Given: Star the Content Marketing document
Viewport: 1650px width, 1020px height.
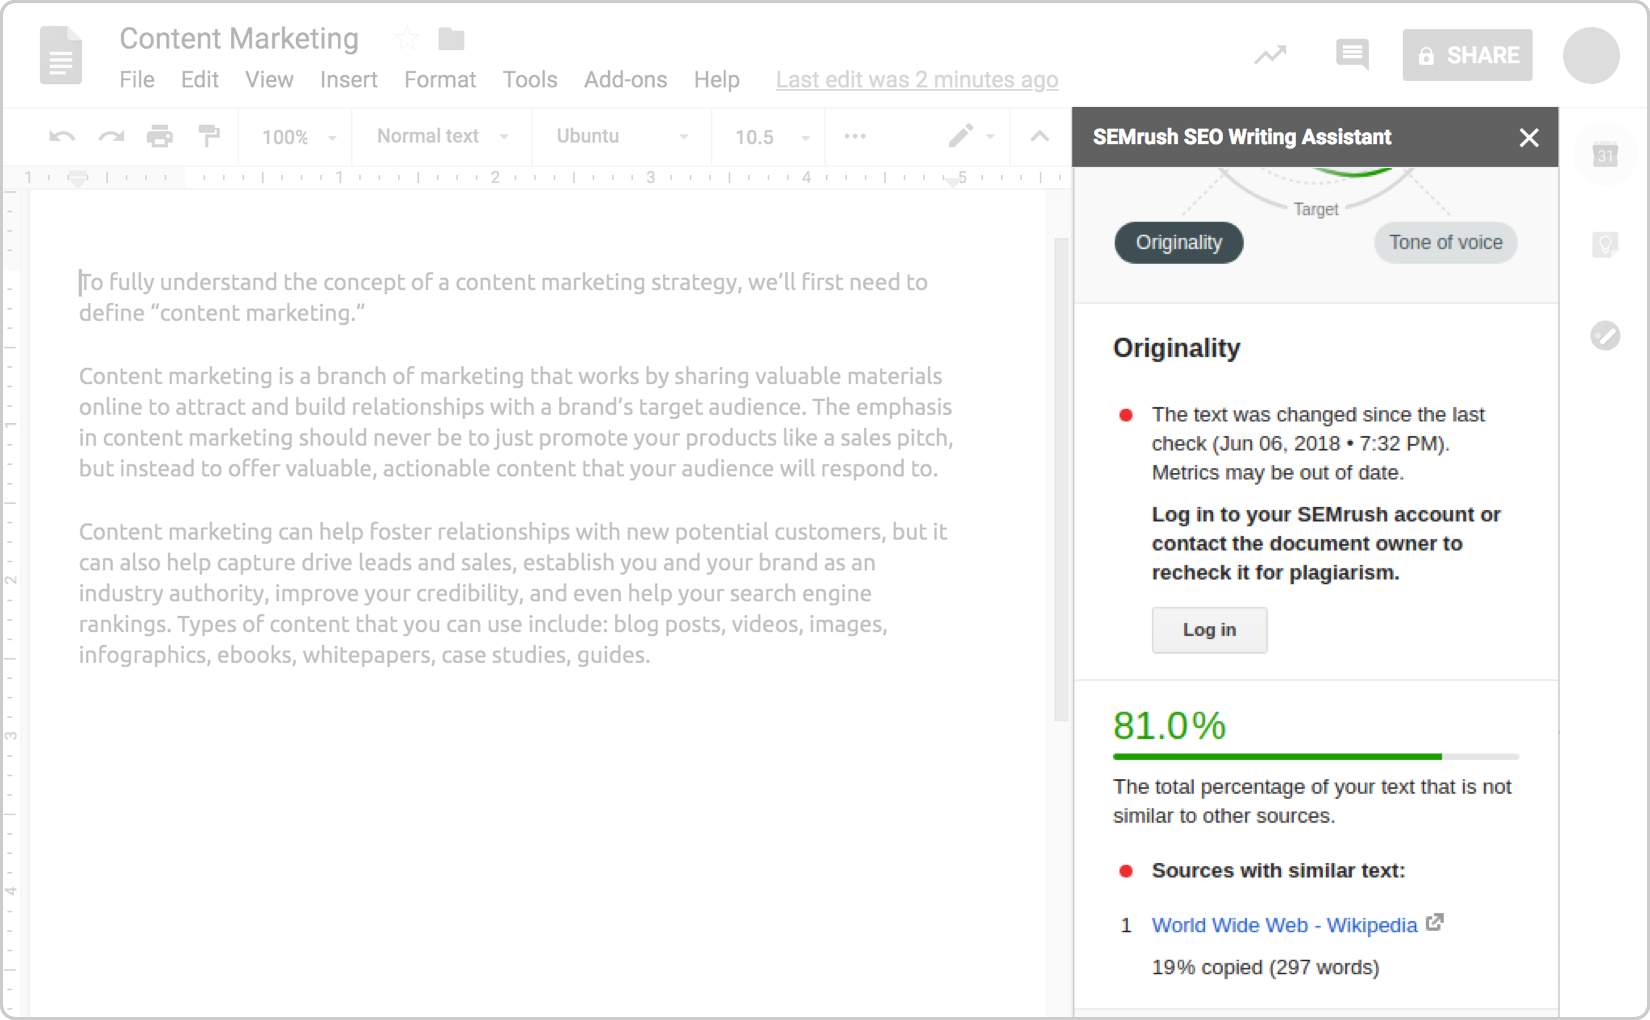Looking at the screenshot, I should click(406, 39).
